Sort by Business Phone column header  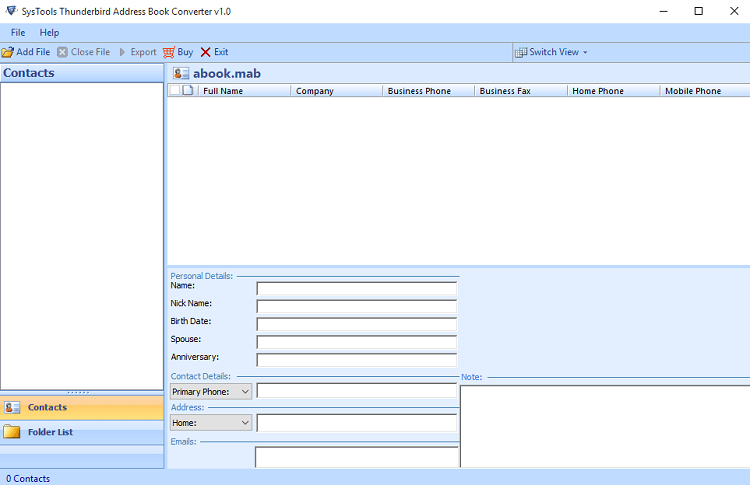tap(428, 90)
